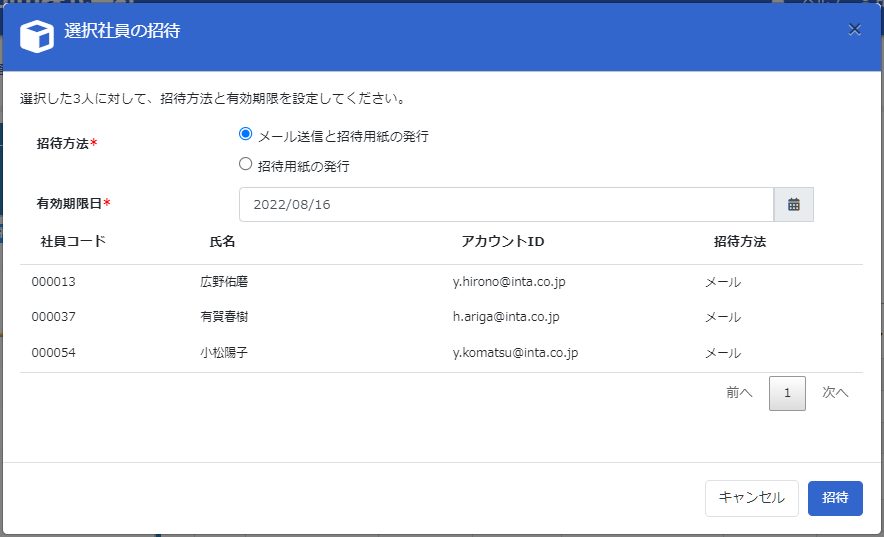Go to previous page with 前へ
This screenshot has width=884, height=537.
coord(739,393)
